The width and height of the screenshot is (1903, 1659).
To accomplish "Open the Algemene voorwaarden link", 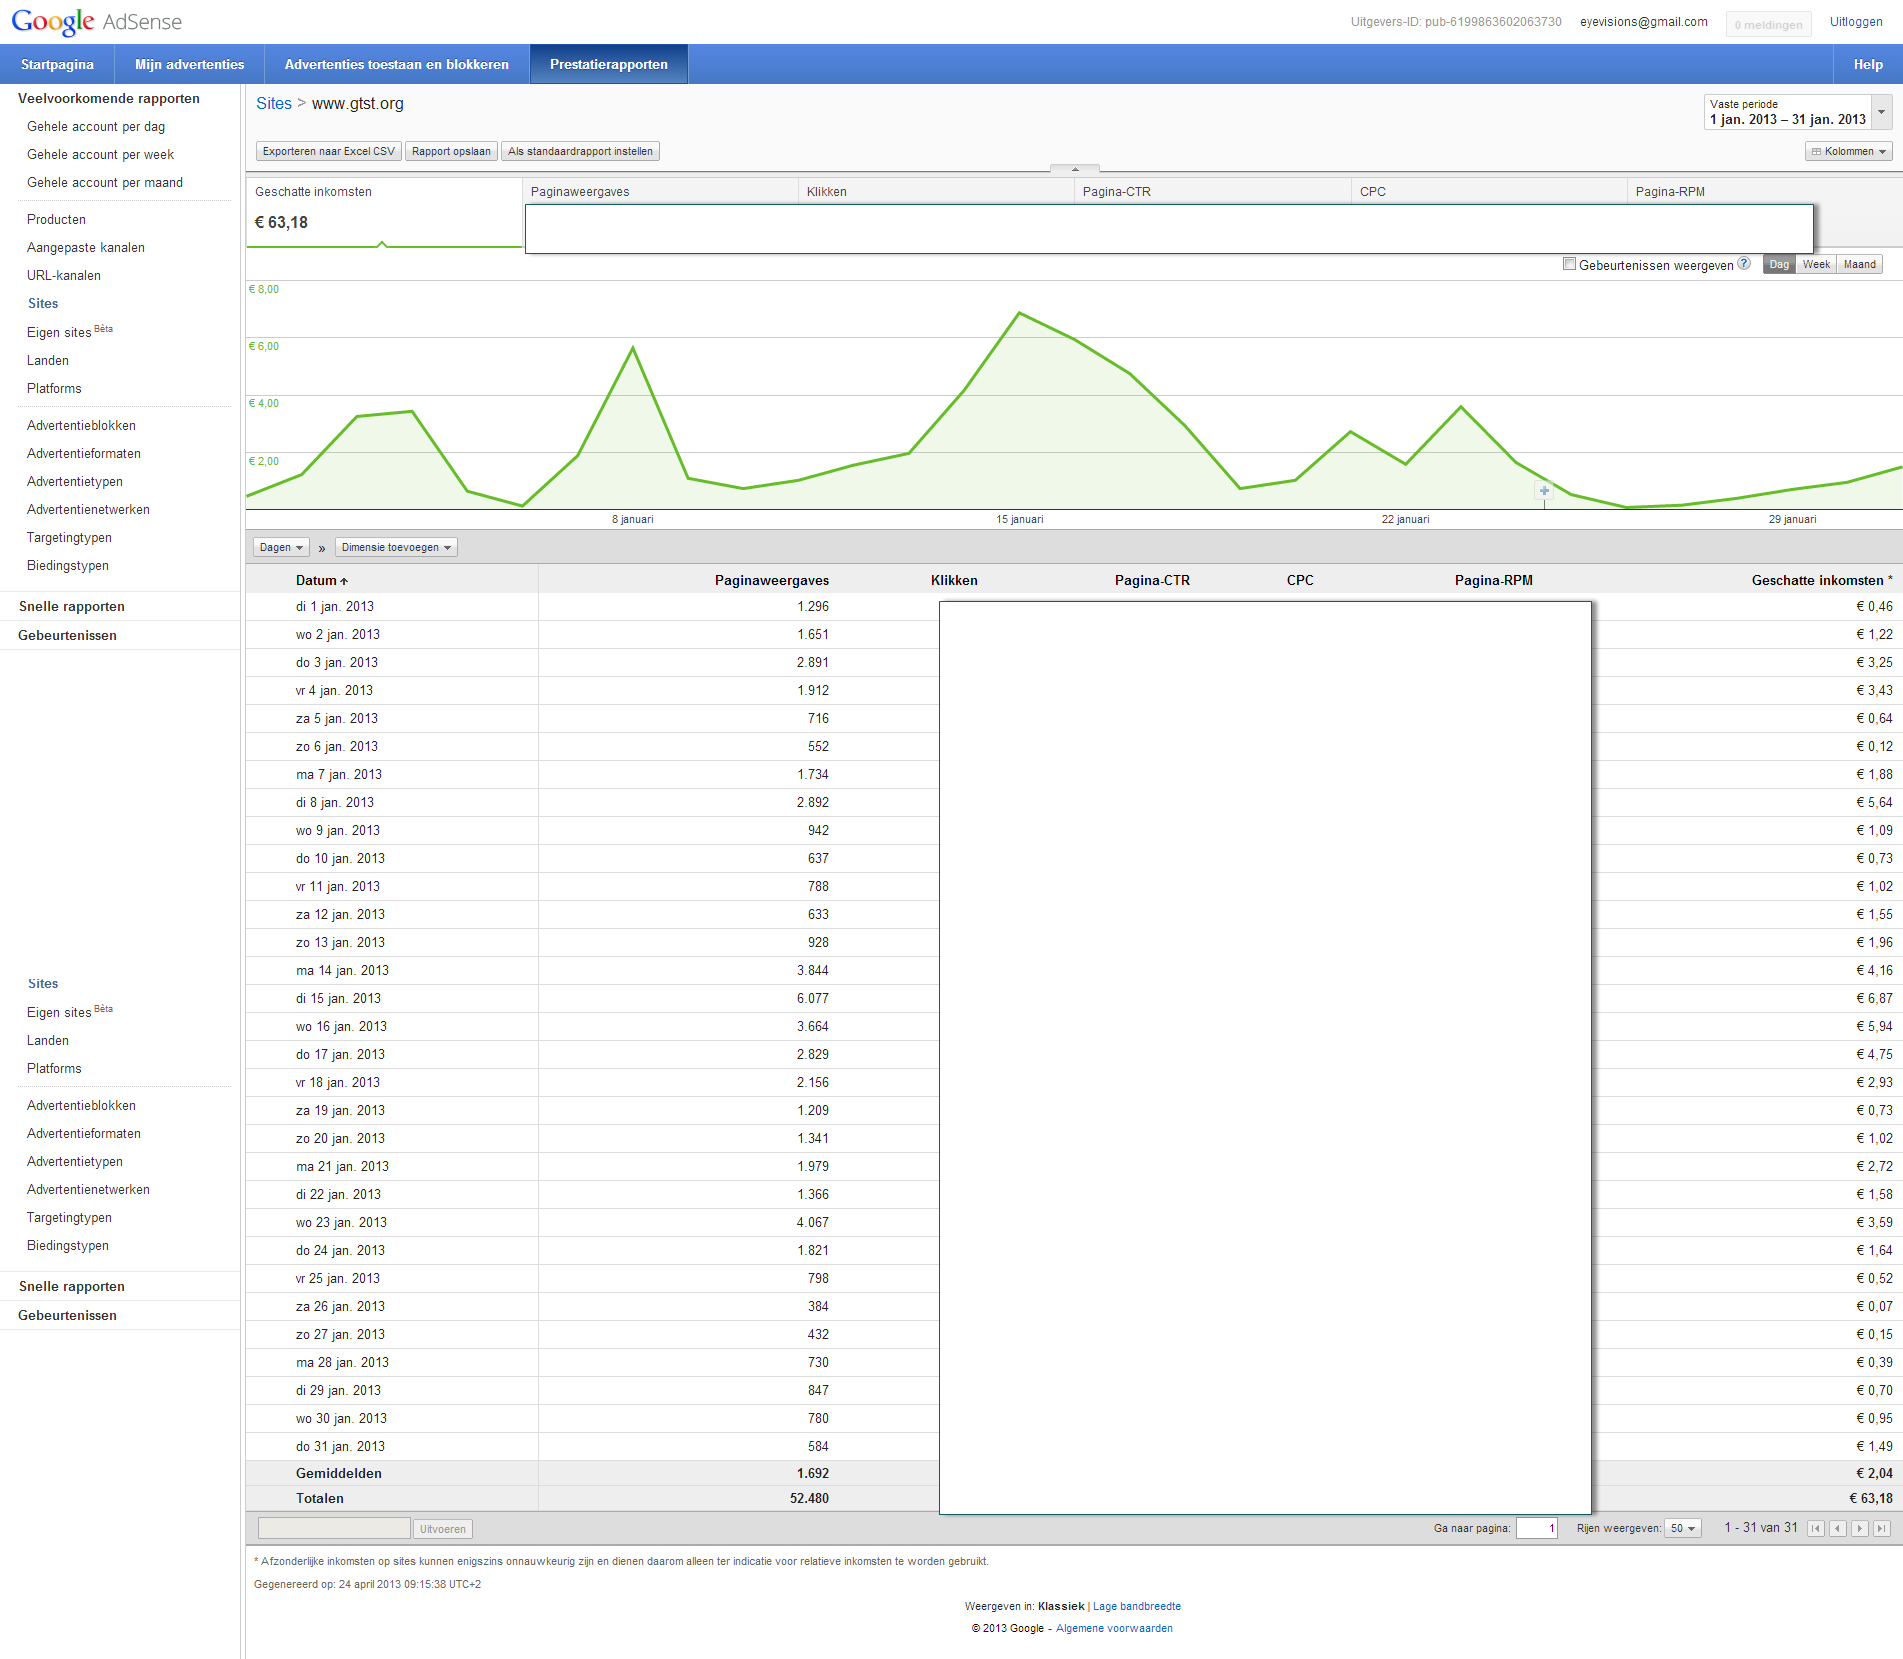I will coord(1114,1628).
